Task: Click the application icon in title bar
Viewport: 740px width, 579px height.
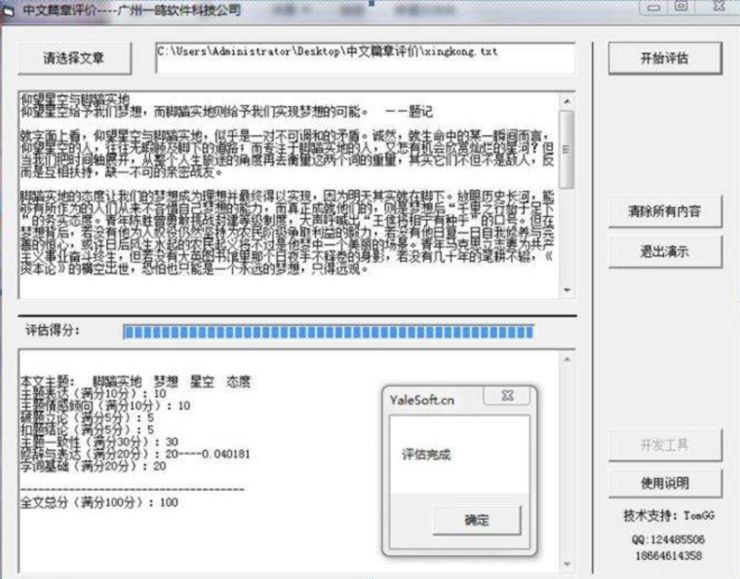Action: 8,11
